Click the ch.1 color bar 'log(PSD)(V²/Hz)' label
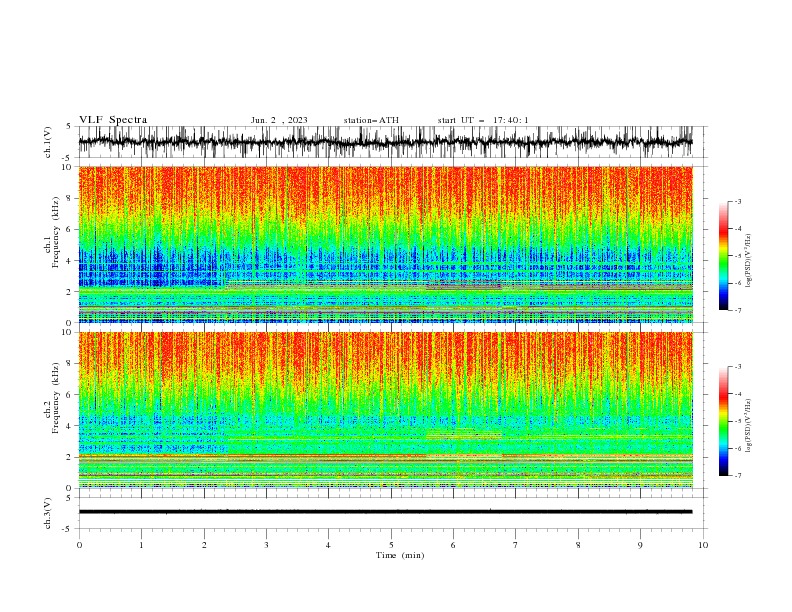 [x=749, y=261]
